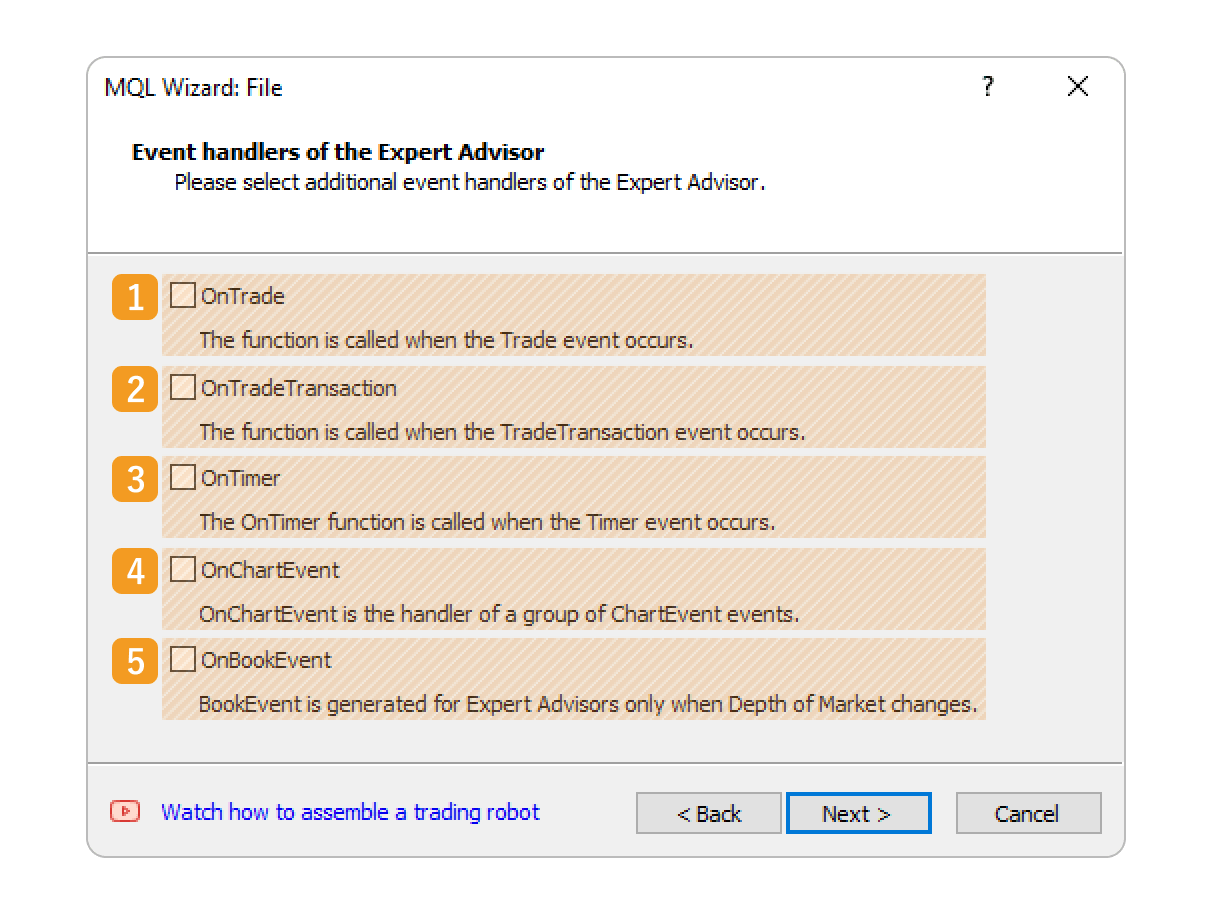Click the MQL Wizard: File title bar

[x=500, y=87]
